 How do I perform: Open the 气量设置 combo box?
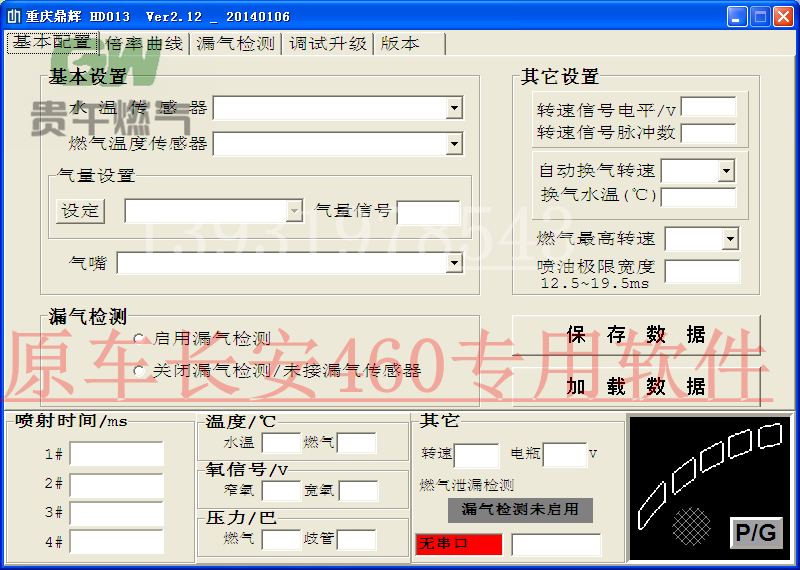(x=214, y=211)
